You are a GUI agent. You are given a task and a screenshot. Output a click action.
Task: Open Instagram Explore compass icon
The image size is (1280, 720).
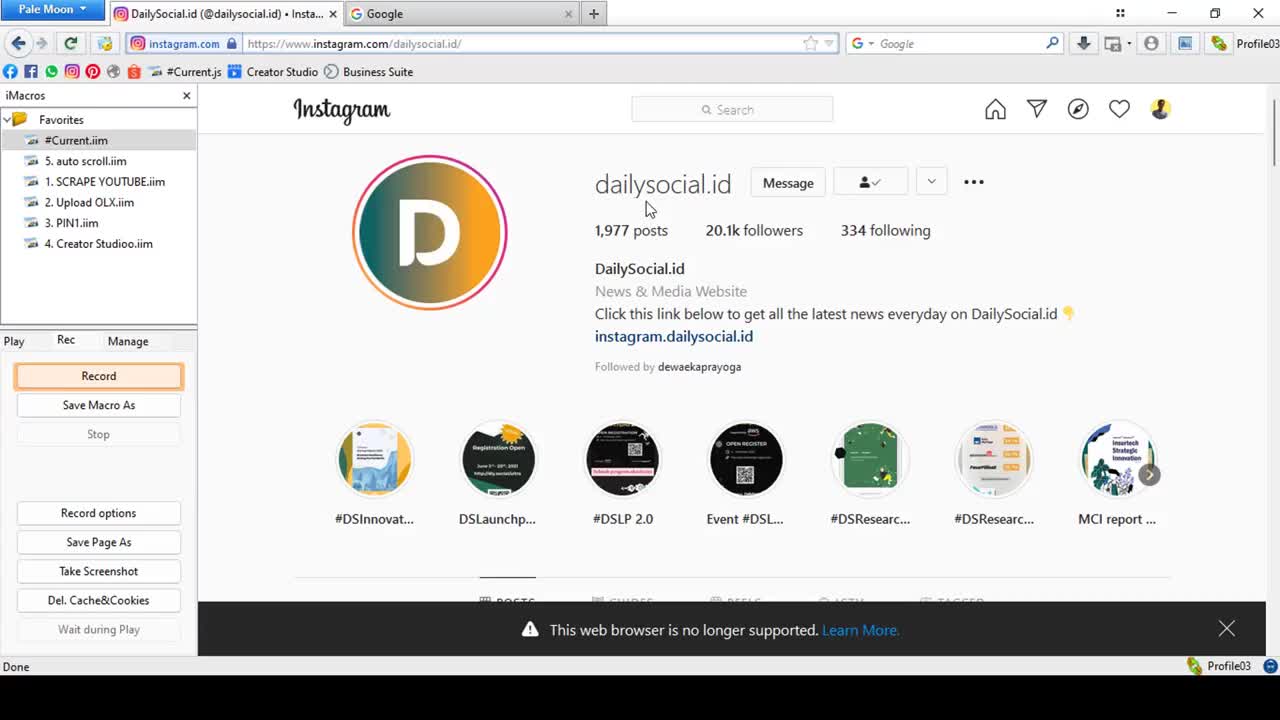tap(1078, 109)
